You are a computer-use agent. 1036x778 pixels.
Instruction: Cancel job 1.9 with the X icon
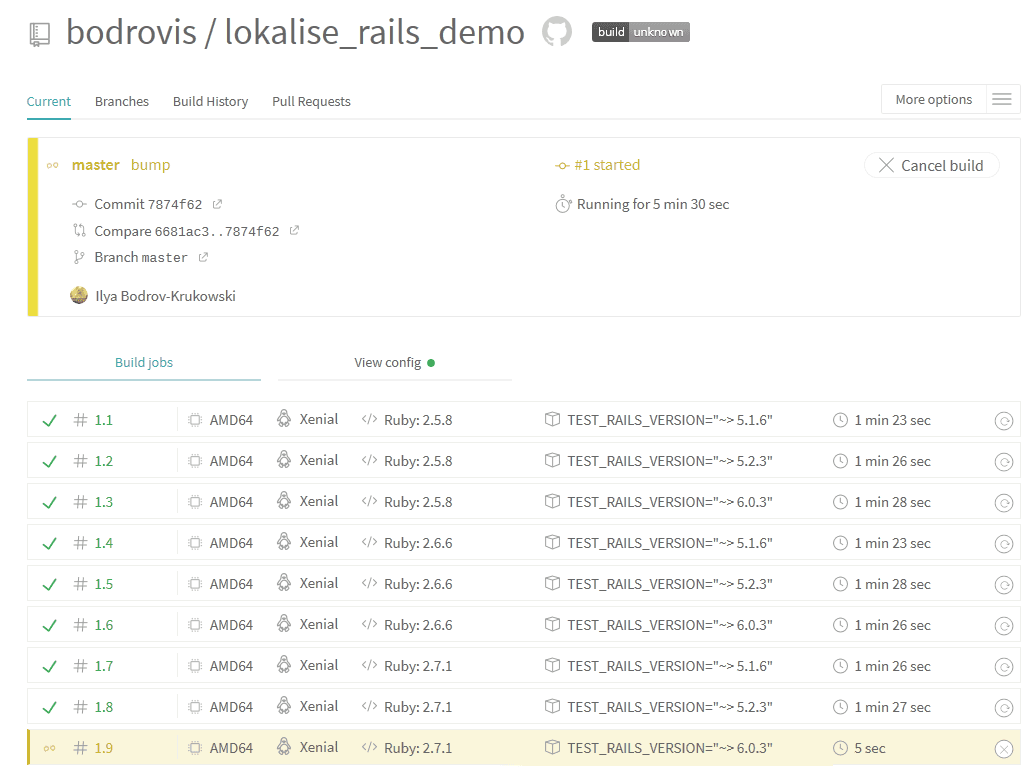[x=1003, y=749]
